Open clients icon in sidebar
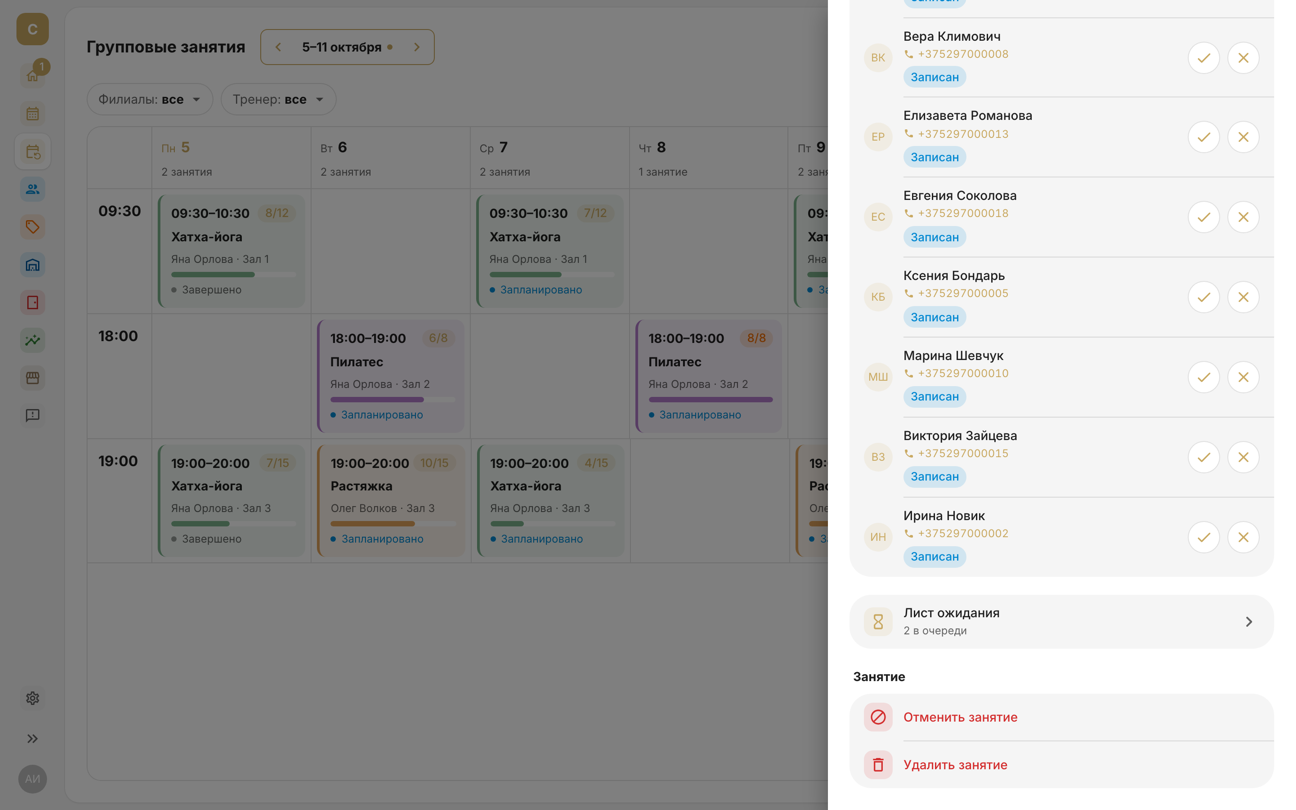 pos(33,189)
